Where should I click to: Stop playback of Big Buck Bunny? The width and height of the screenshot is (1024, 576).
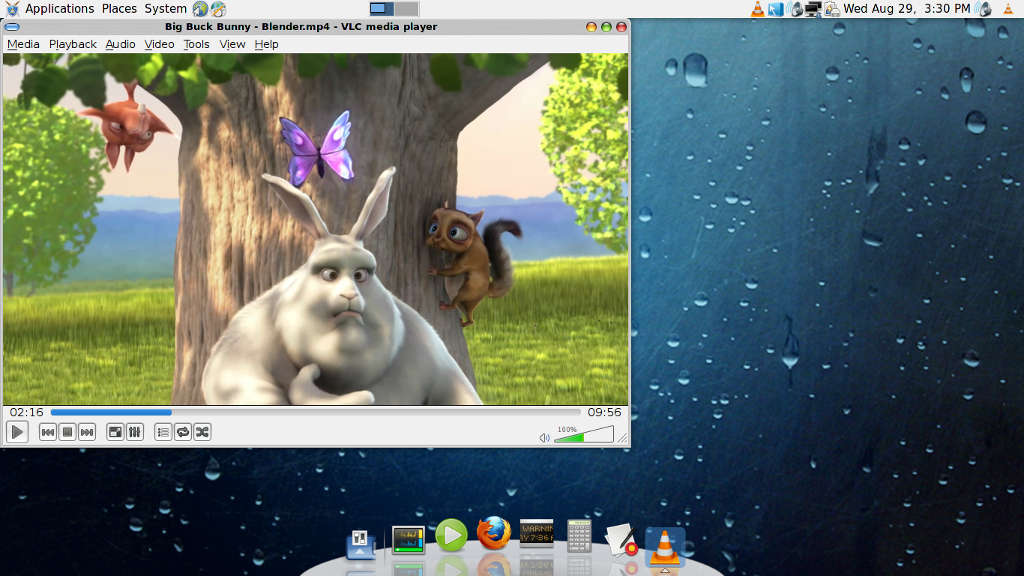click(67, 431)
